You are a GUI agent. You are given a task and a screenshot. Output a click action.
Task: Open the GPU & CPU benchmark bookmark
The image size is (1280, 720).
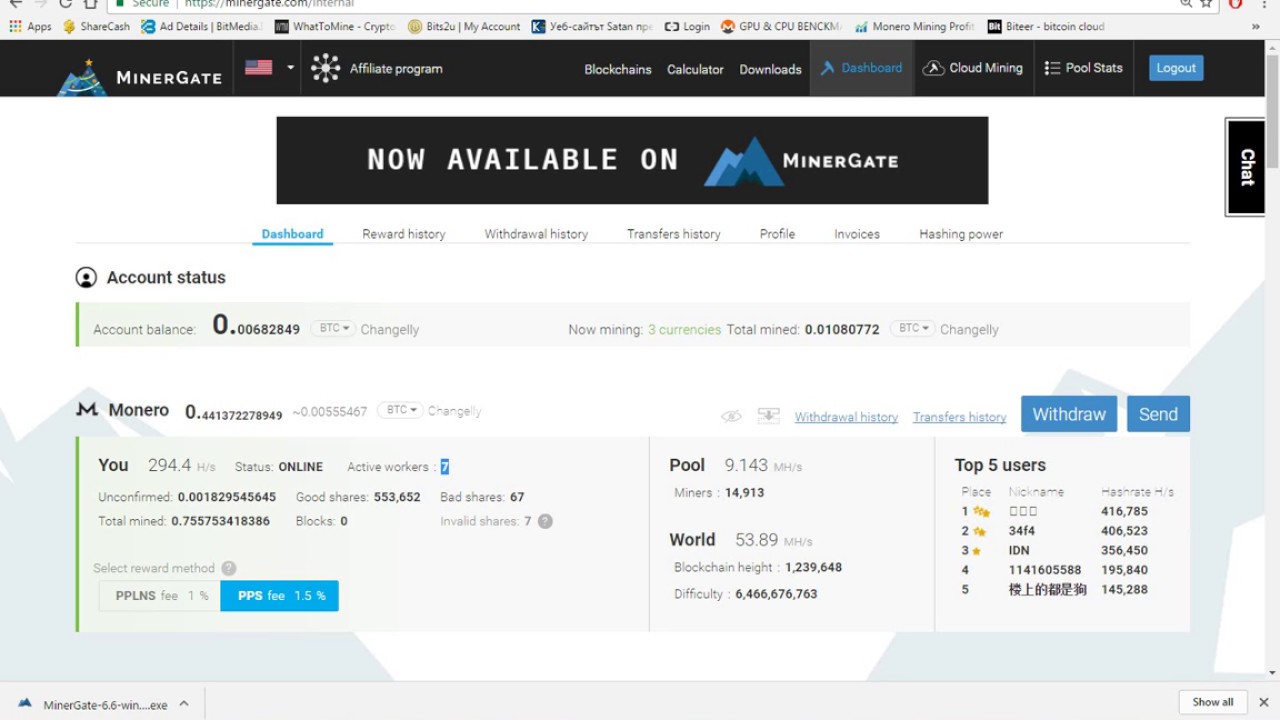pyautogui.click(x=781, y=26)
